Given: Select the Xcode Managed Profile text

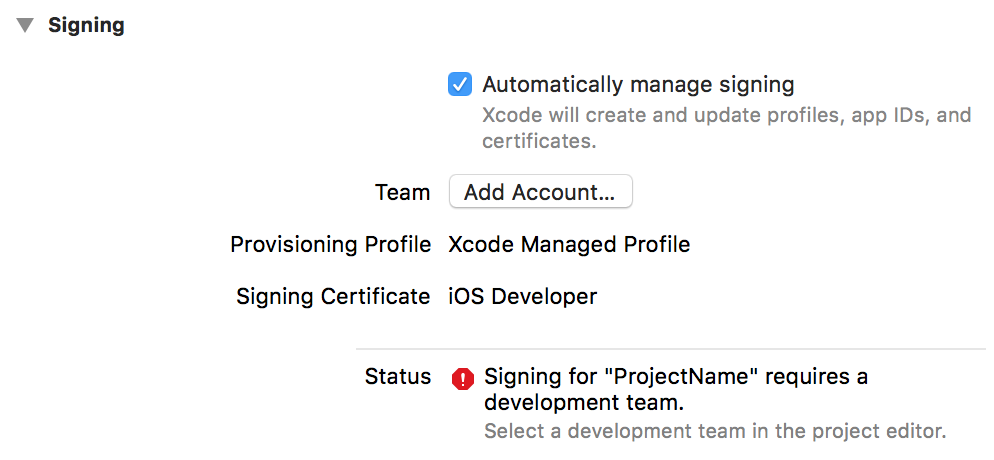Looking at the screenshot, I should point(569,245).
